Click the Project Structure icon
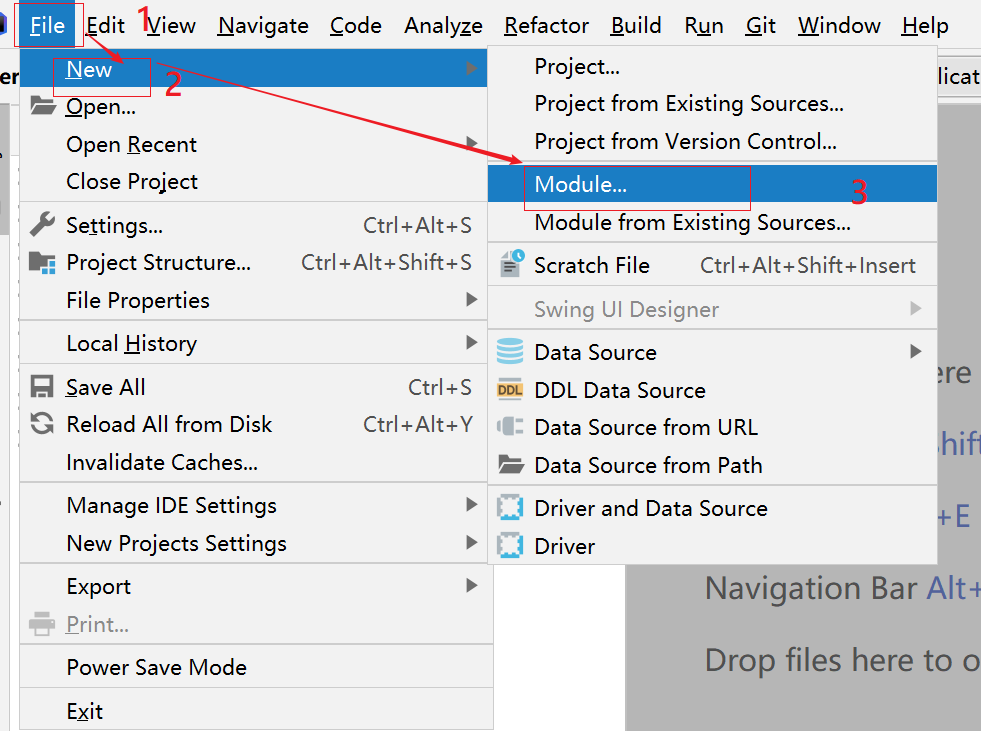The width and height of the screenshot is (981, 731). point(43,262)
